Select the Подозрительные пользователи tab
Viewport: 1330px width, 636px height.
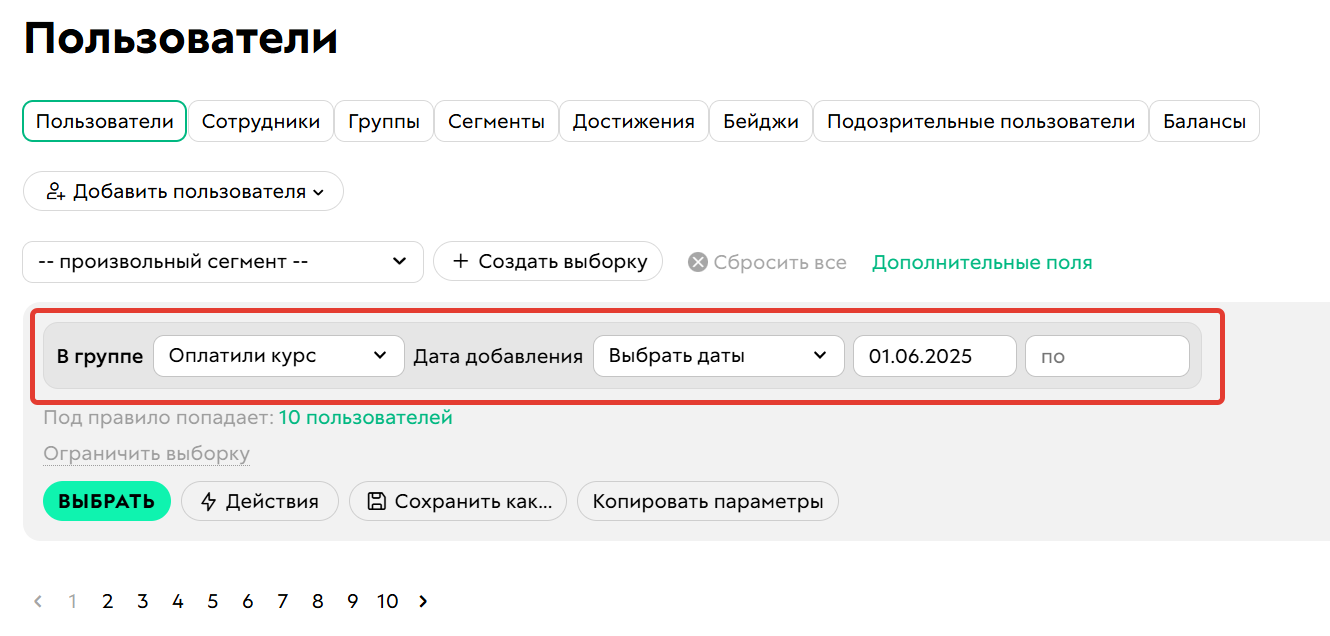click(x=980, y=121)
